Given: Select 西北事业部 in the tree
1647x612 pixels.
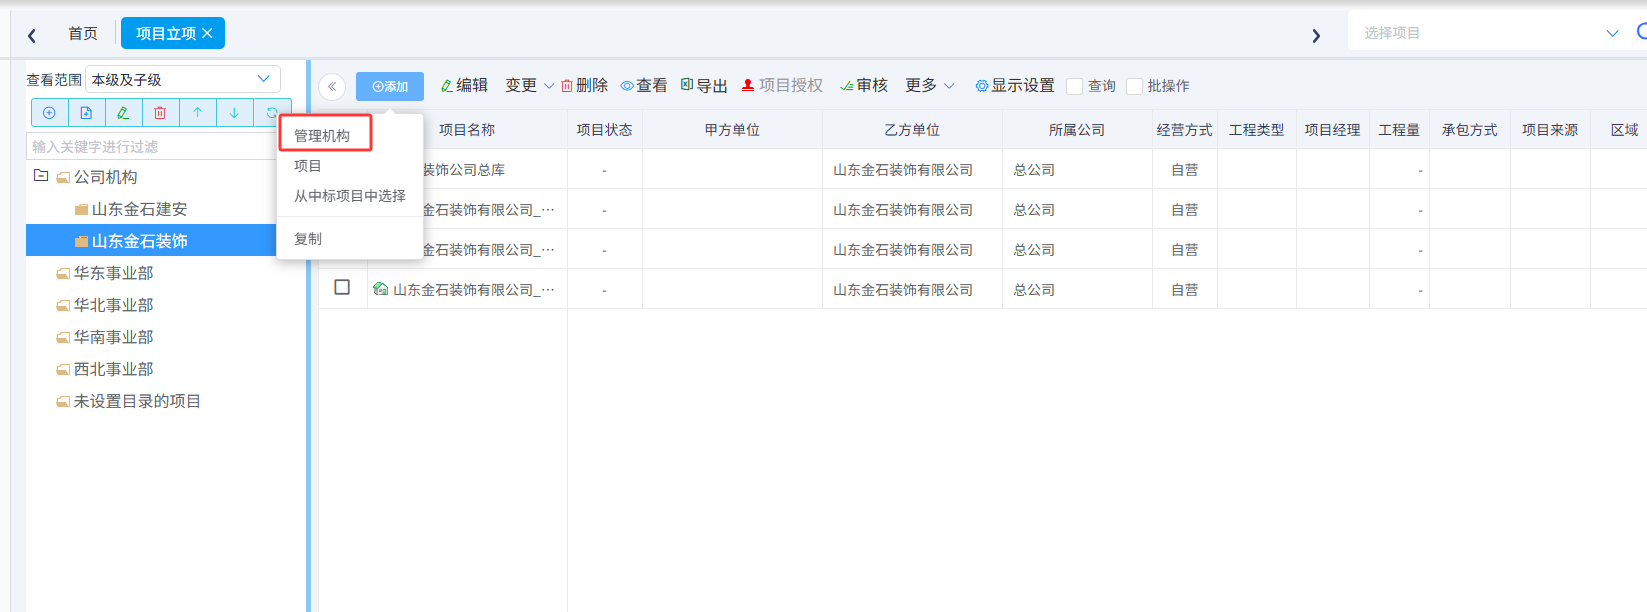Looking at the screenshot, I should [x=113, y=369].
